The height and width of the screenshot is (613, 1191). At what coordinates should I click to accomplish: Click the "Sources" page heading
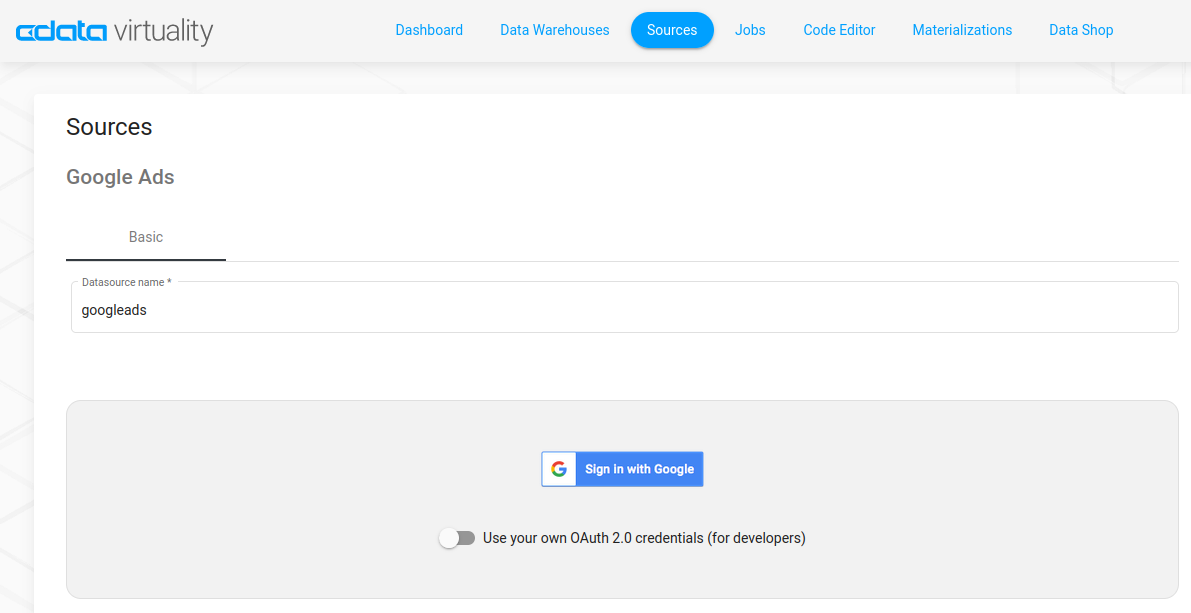pyautogui.click(x=108, y=127)
